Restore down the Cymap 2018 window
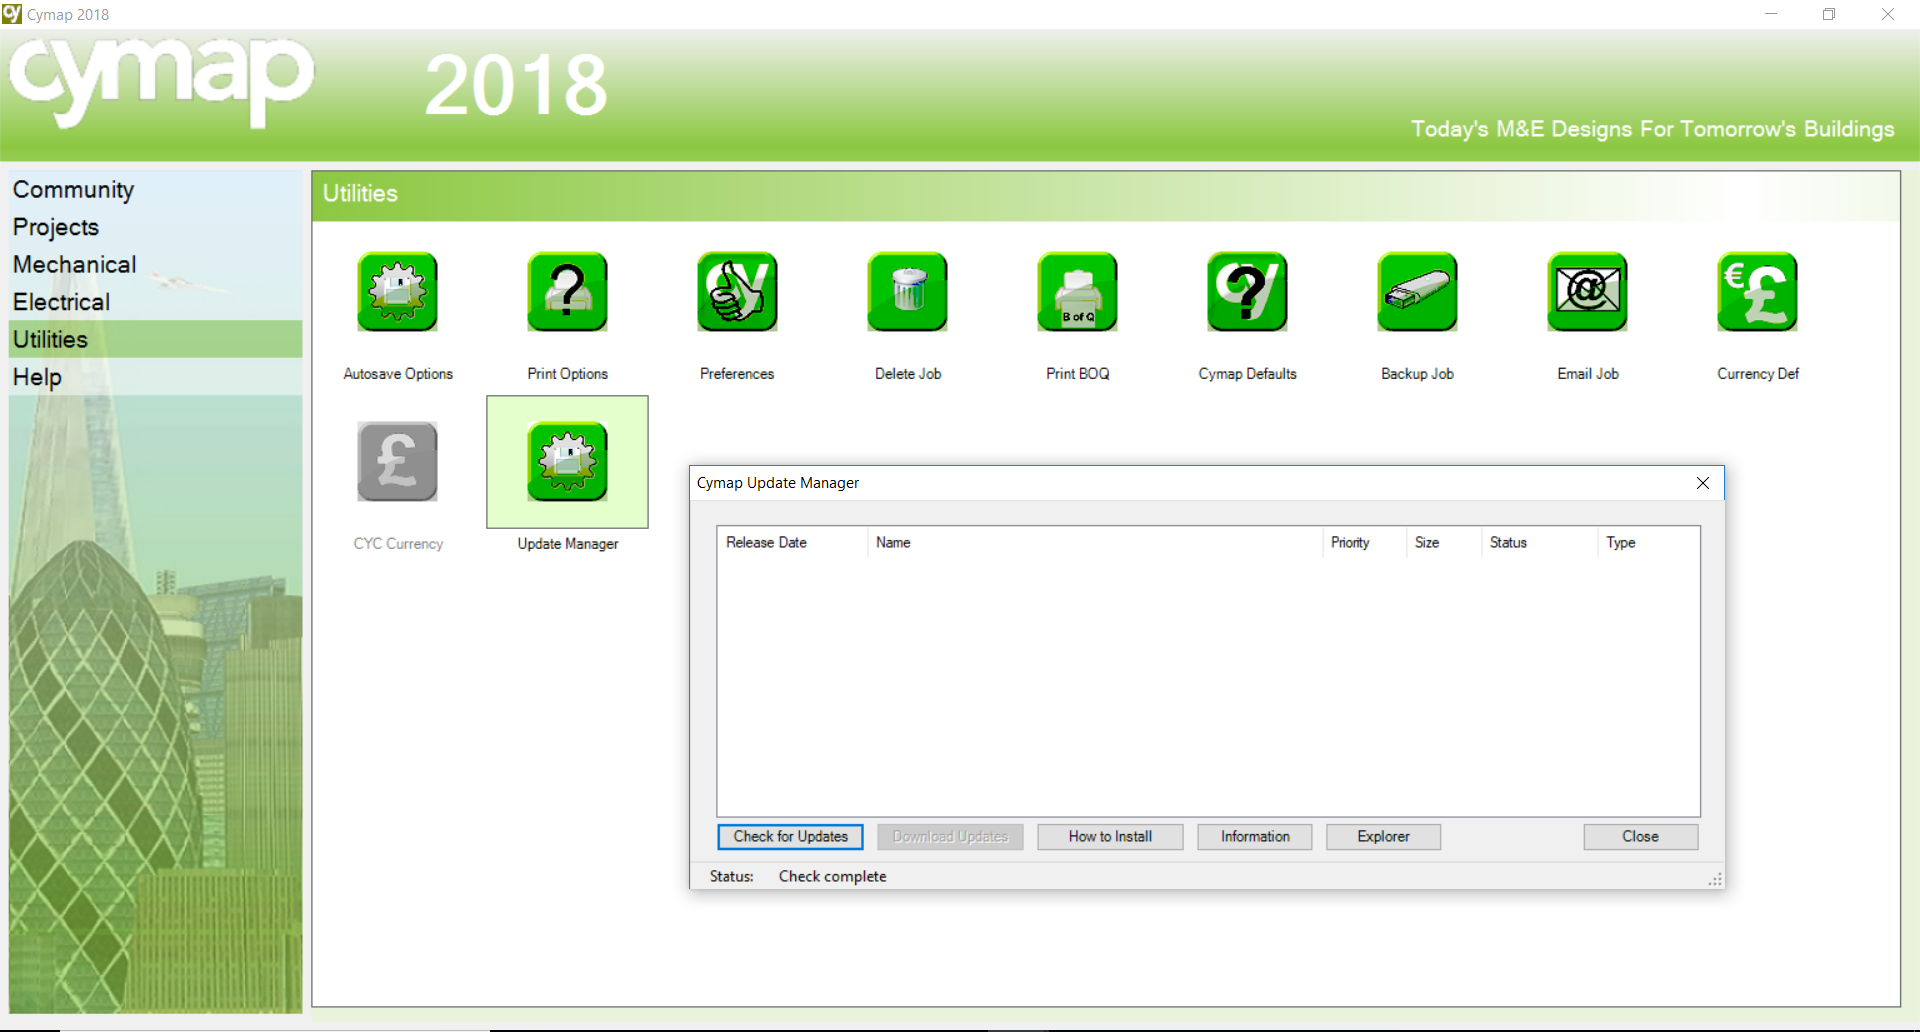Image resolution: width=1920 pixels, height=1032 pixels. [x=1829, y=14]
